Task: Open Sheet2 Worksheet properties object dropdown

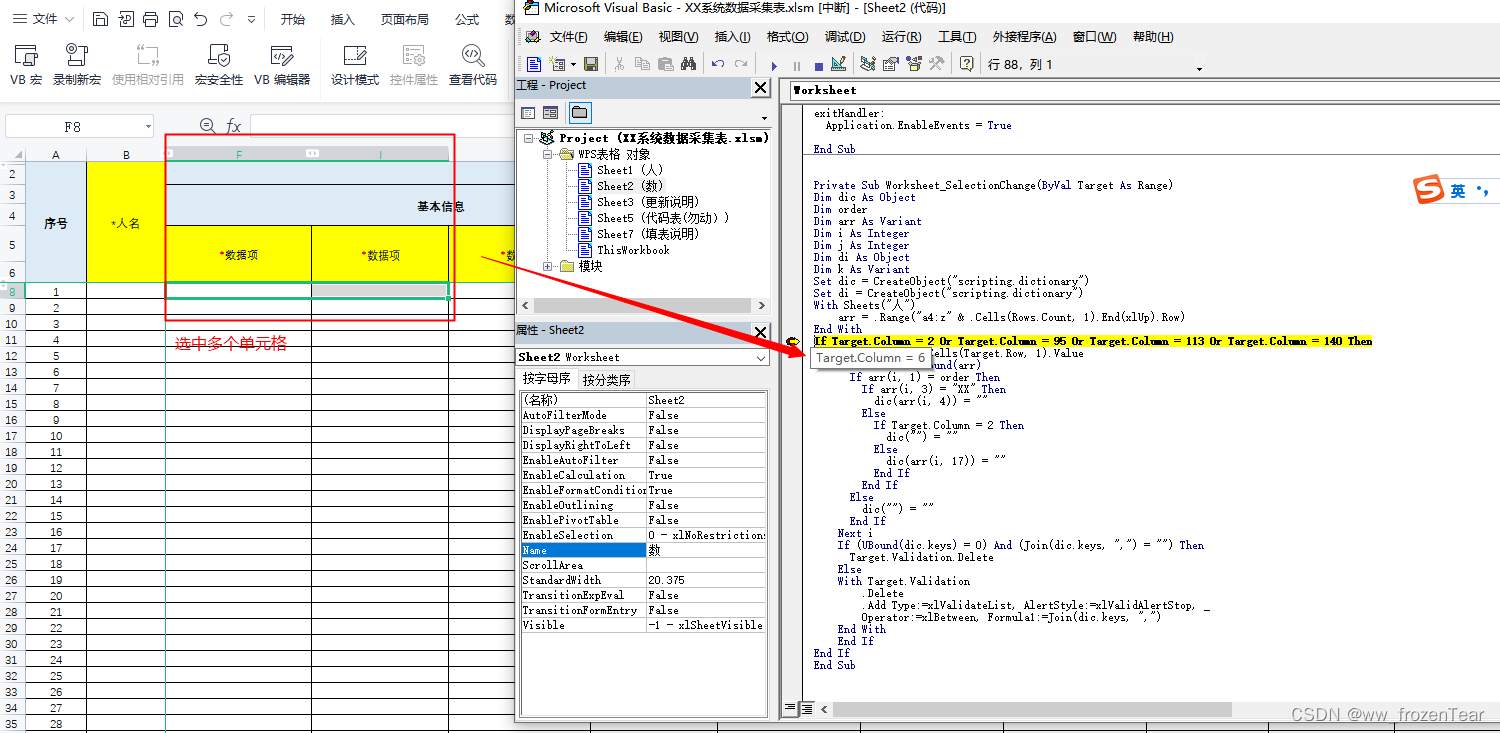Action: coord(760,358)
